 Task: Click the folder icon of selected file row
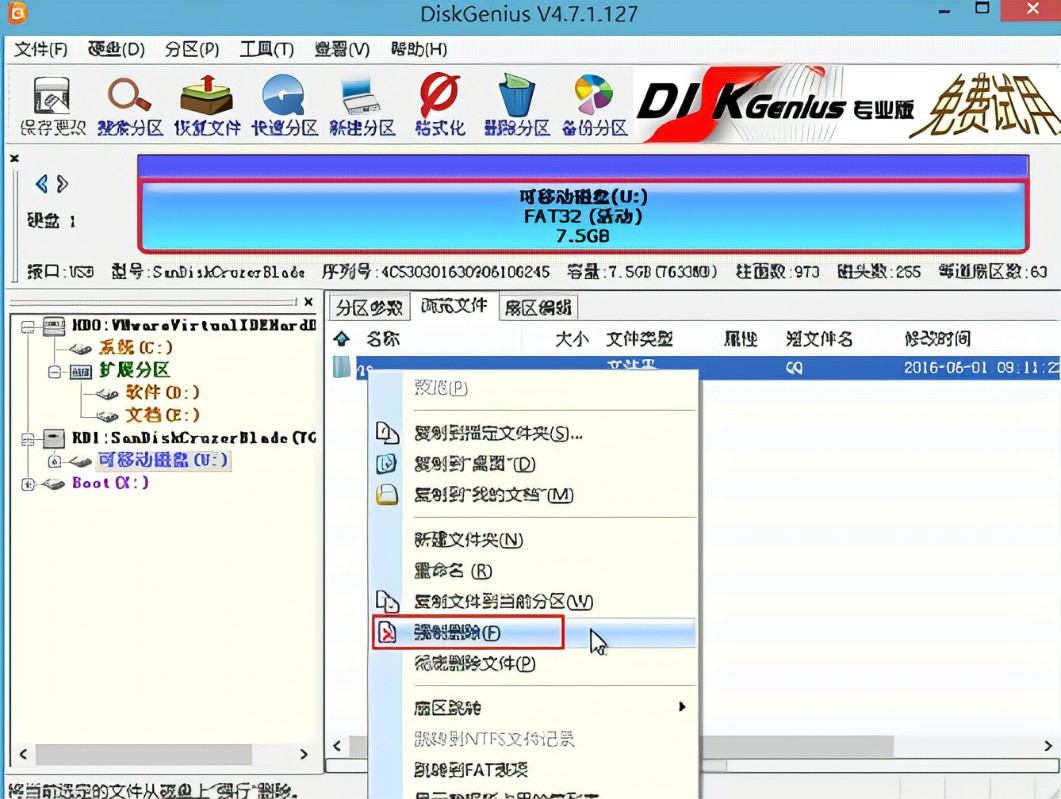(342, 367)
